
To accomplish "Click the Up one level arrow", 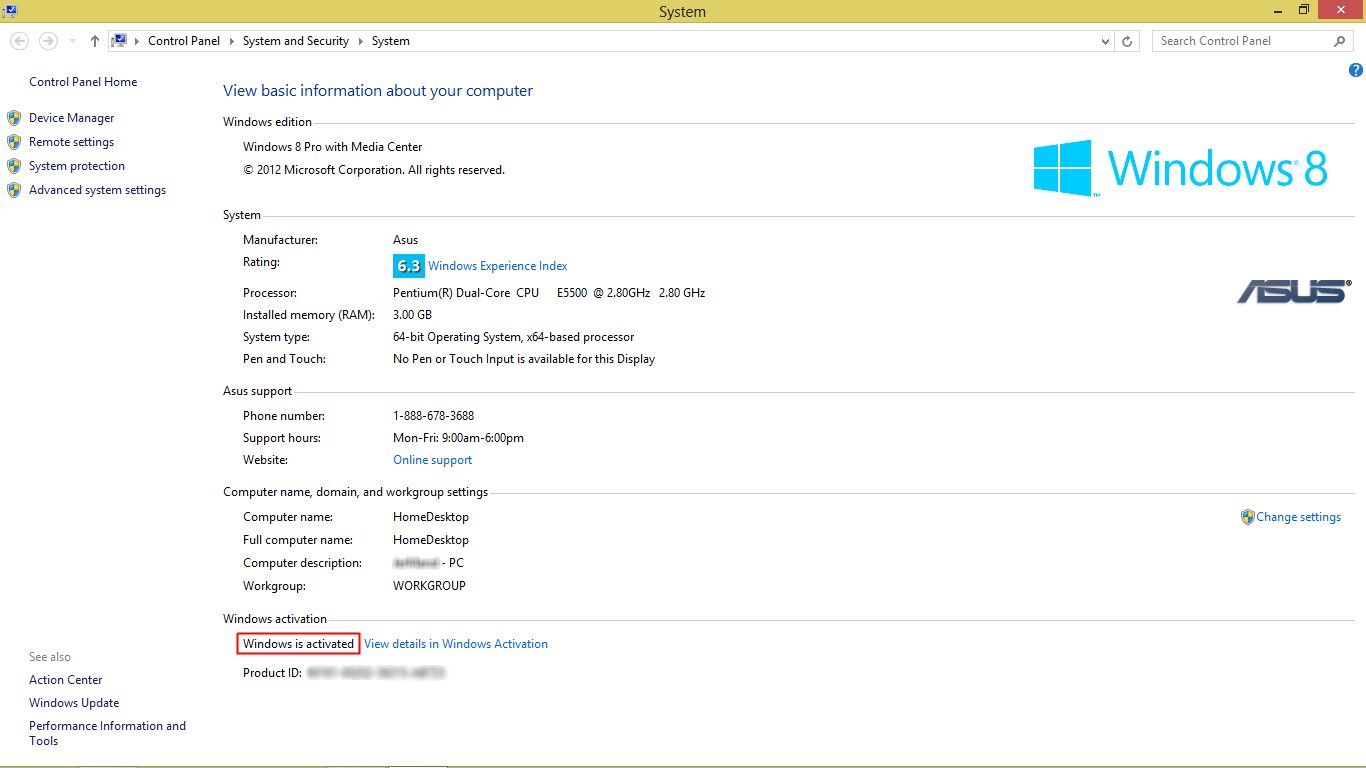I will pyautogui.click(x=95, y=41).
